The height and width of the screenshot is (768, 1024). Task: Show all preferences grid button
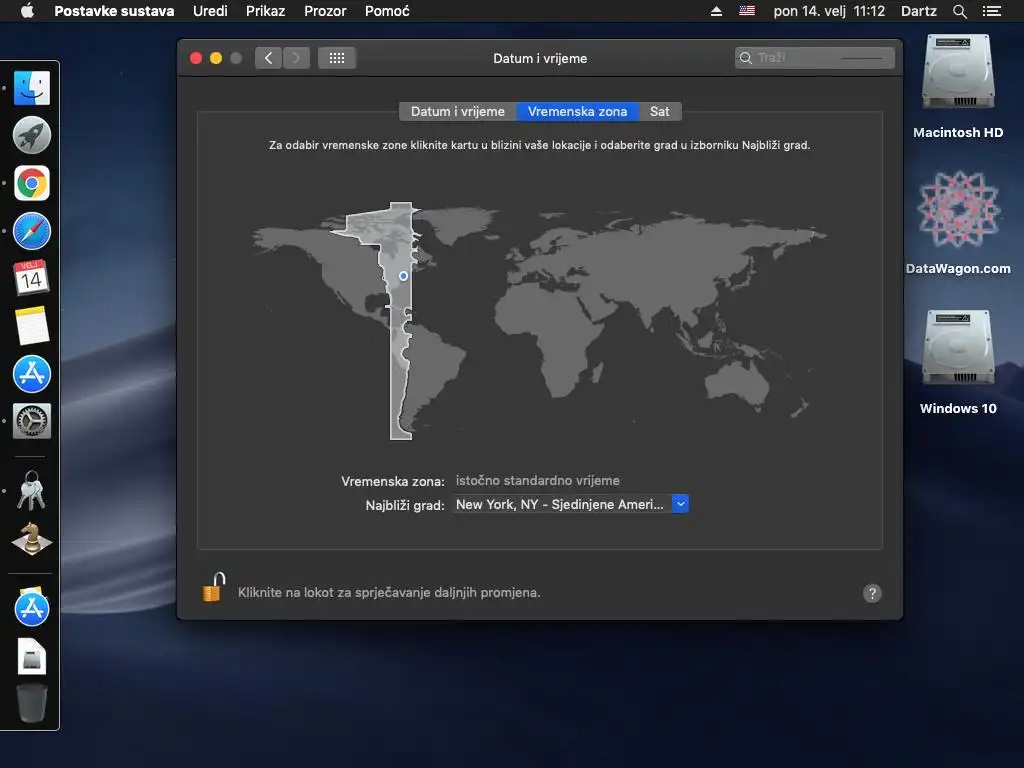(337, 58)
